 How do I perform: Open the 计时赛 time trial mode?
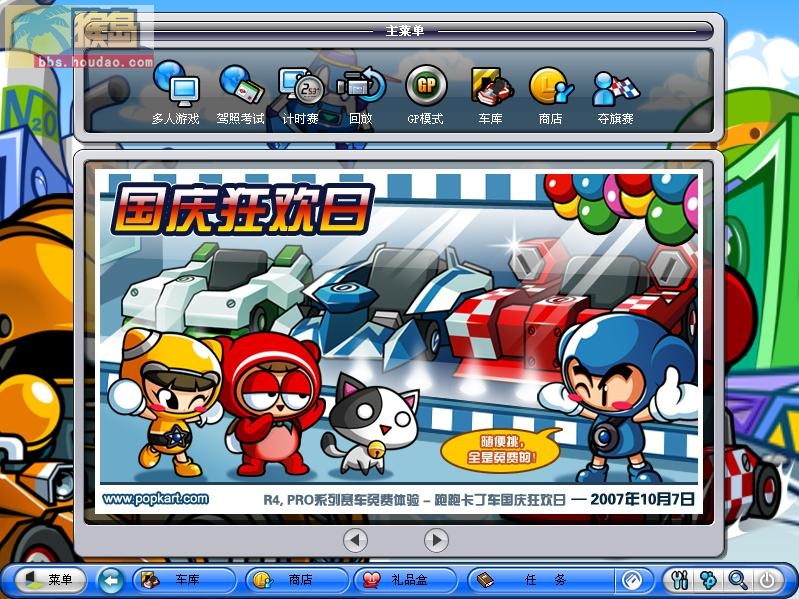tap(301, 95)
